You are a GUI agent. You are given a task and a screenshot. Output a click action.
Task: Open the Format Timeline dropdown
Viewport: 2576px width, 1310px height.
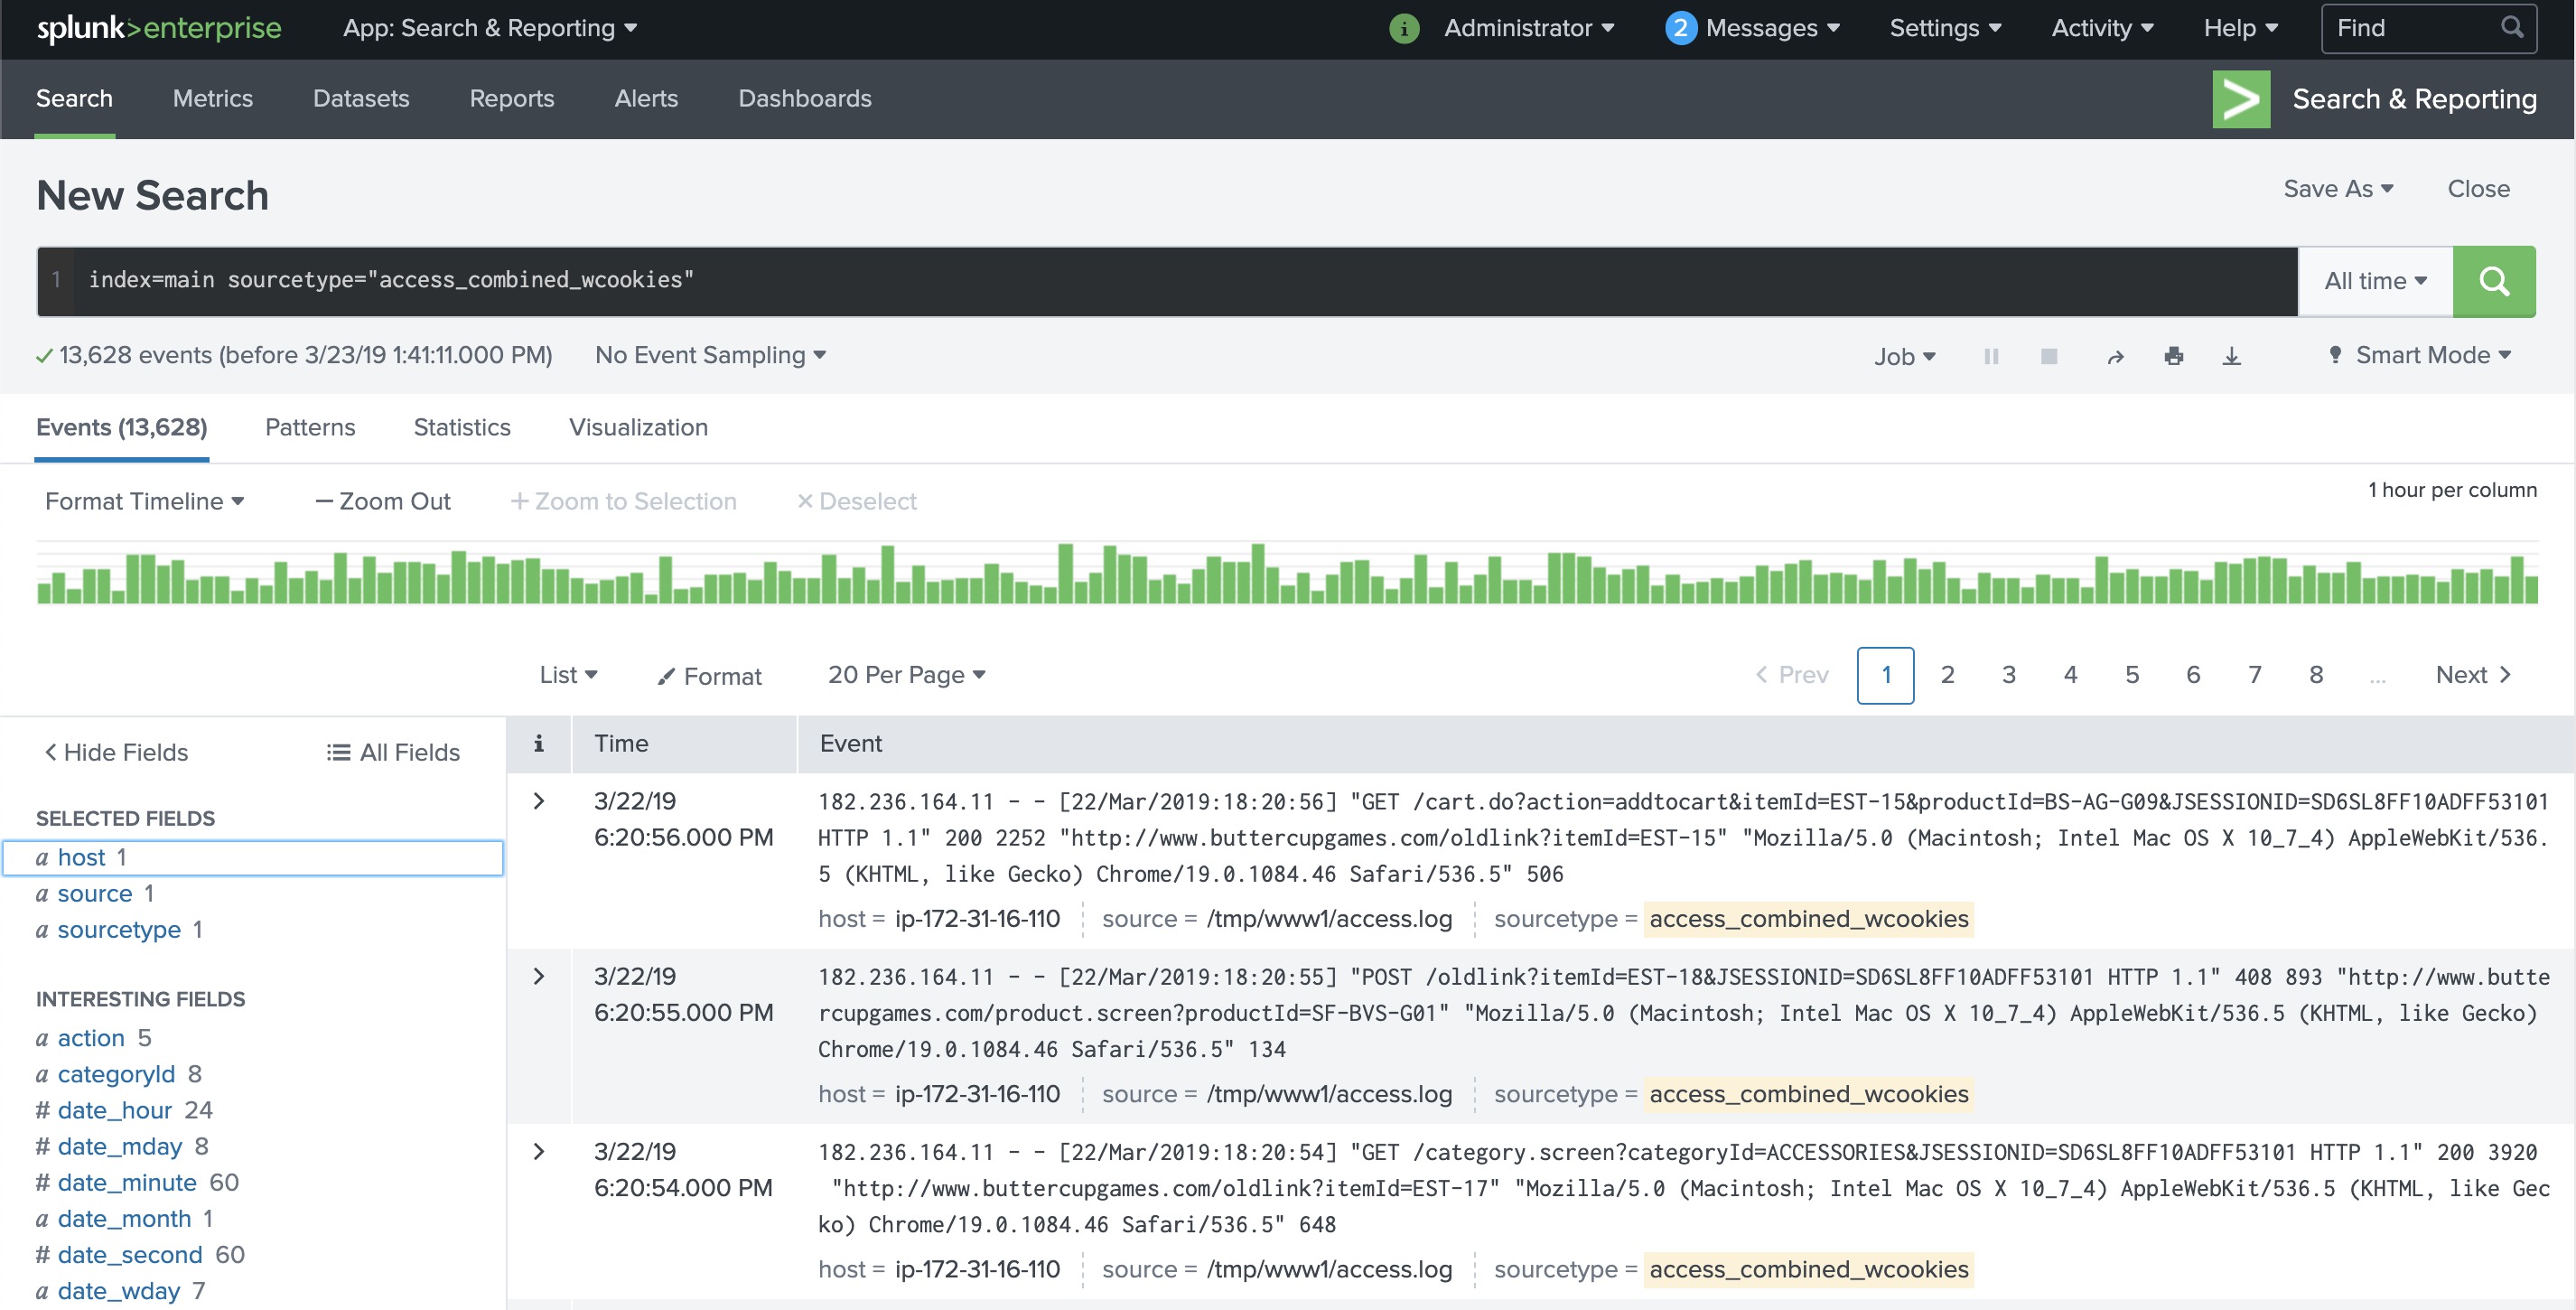point(143,501)
